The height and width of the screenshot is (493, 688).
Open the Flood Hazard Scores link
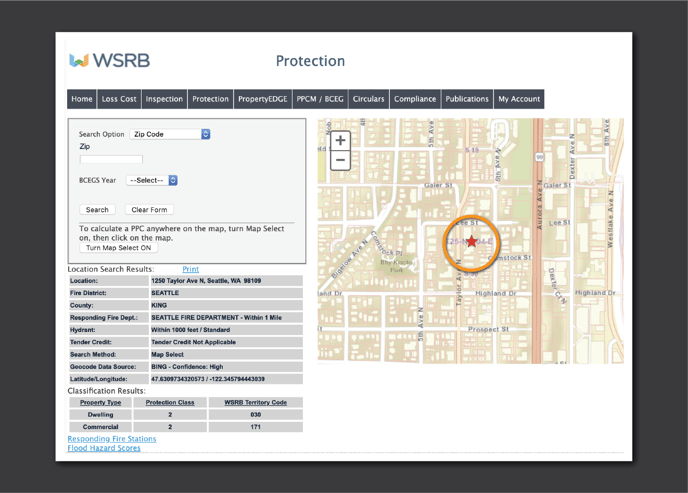tap(104, 448)
